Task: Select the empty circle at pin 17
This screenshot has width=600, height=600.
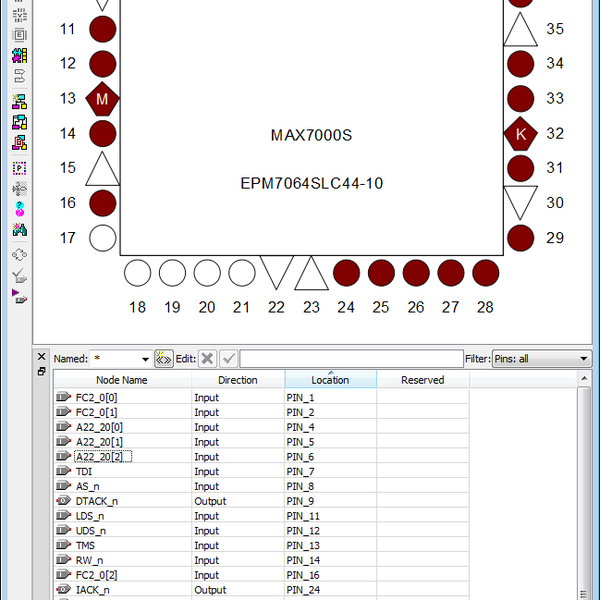Action: (103, 238)
